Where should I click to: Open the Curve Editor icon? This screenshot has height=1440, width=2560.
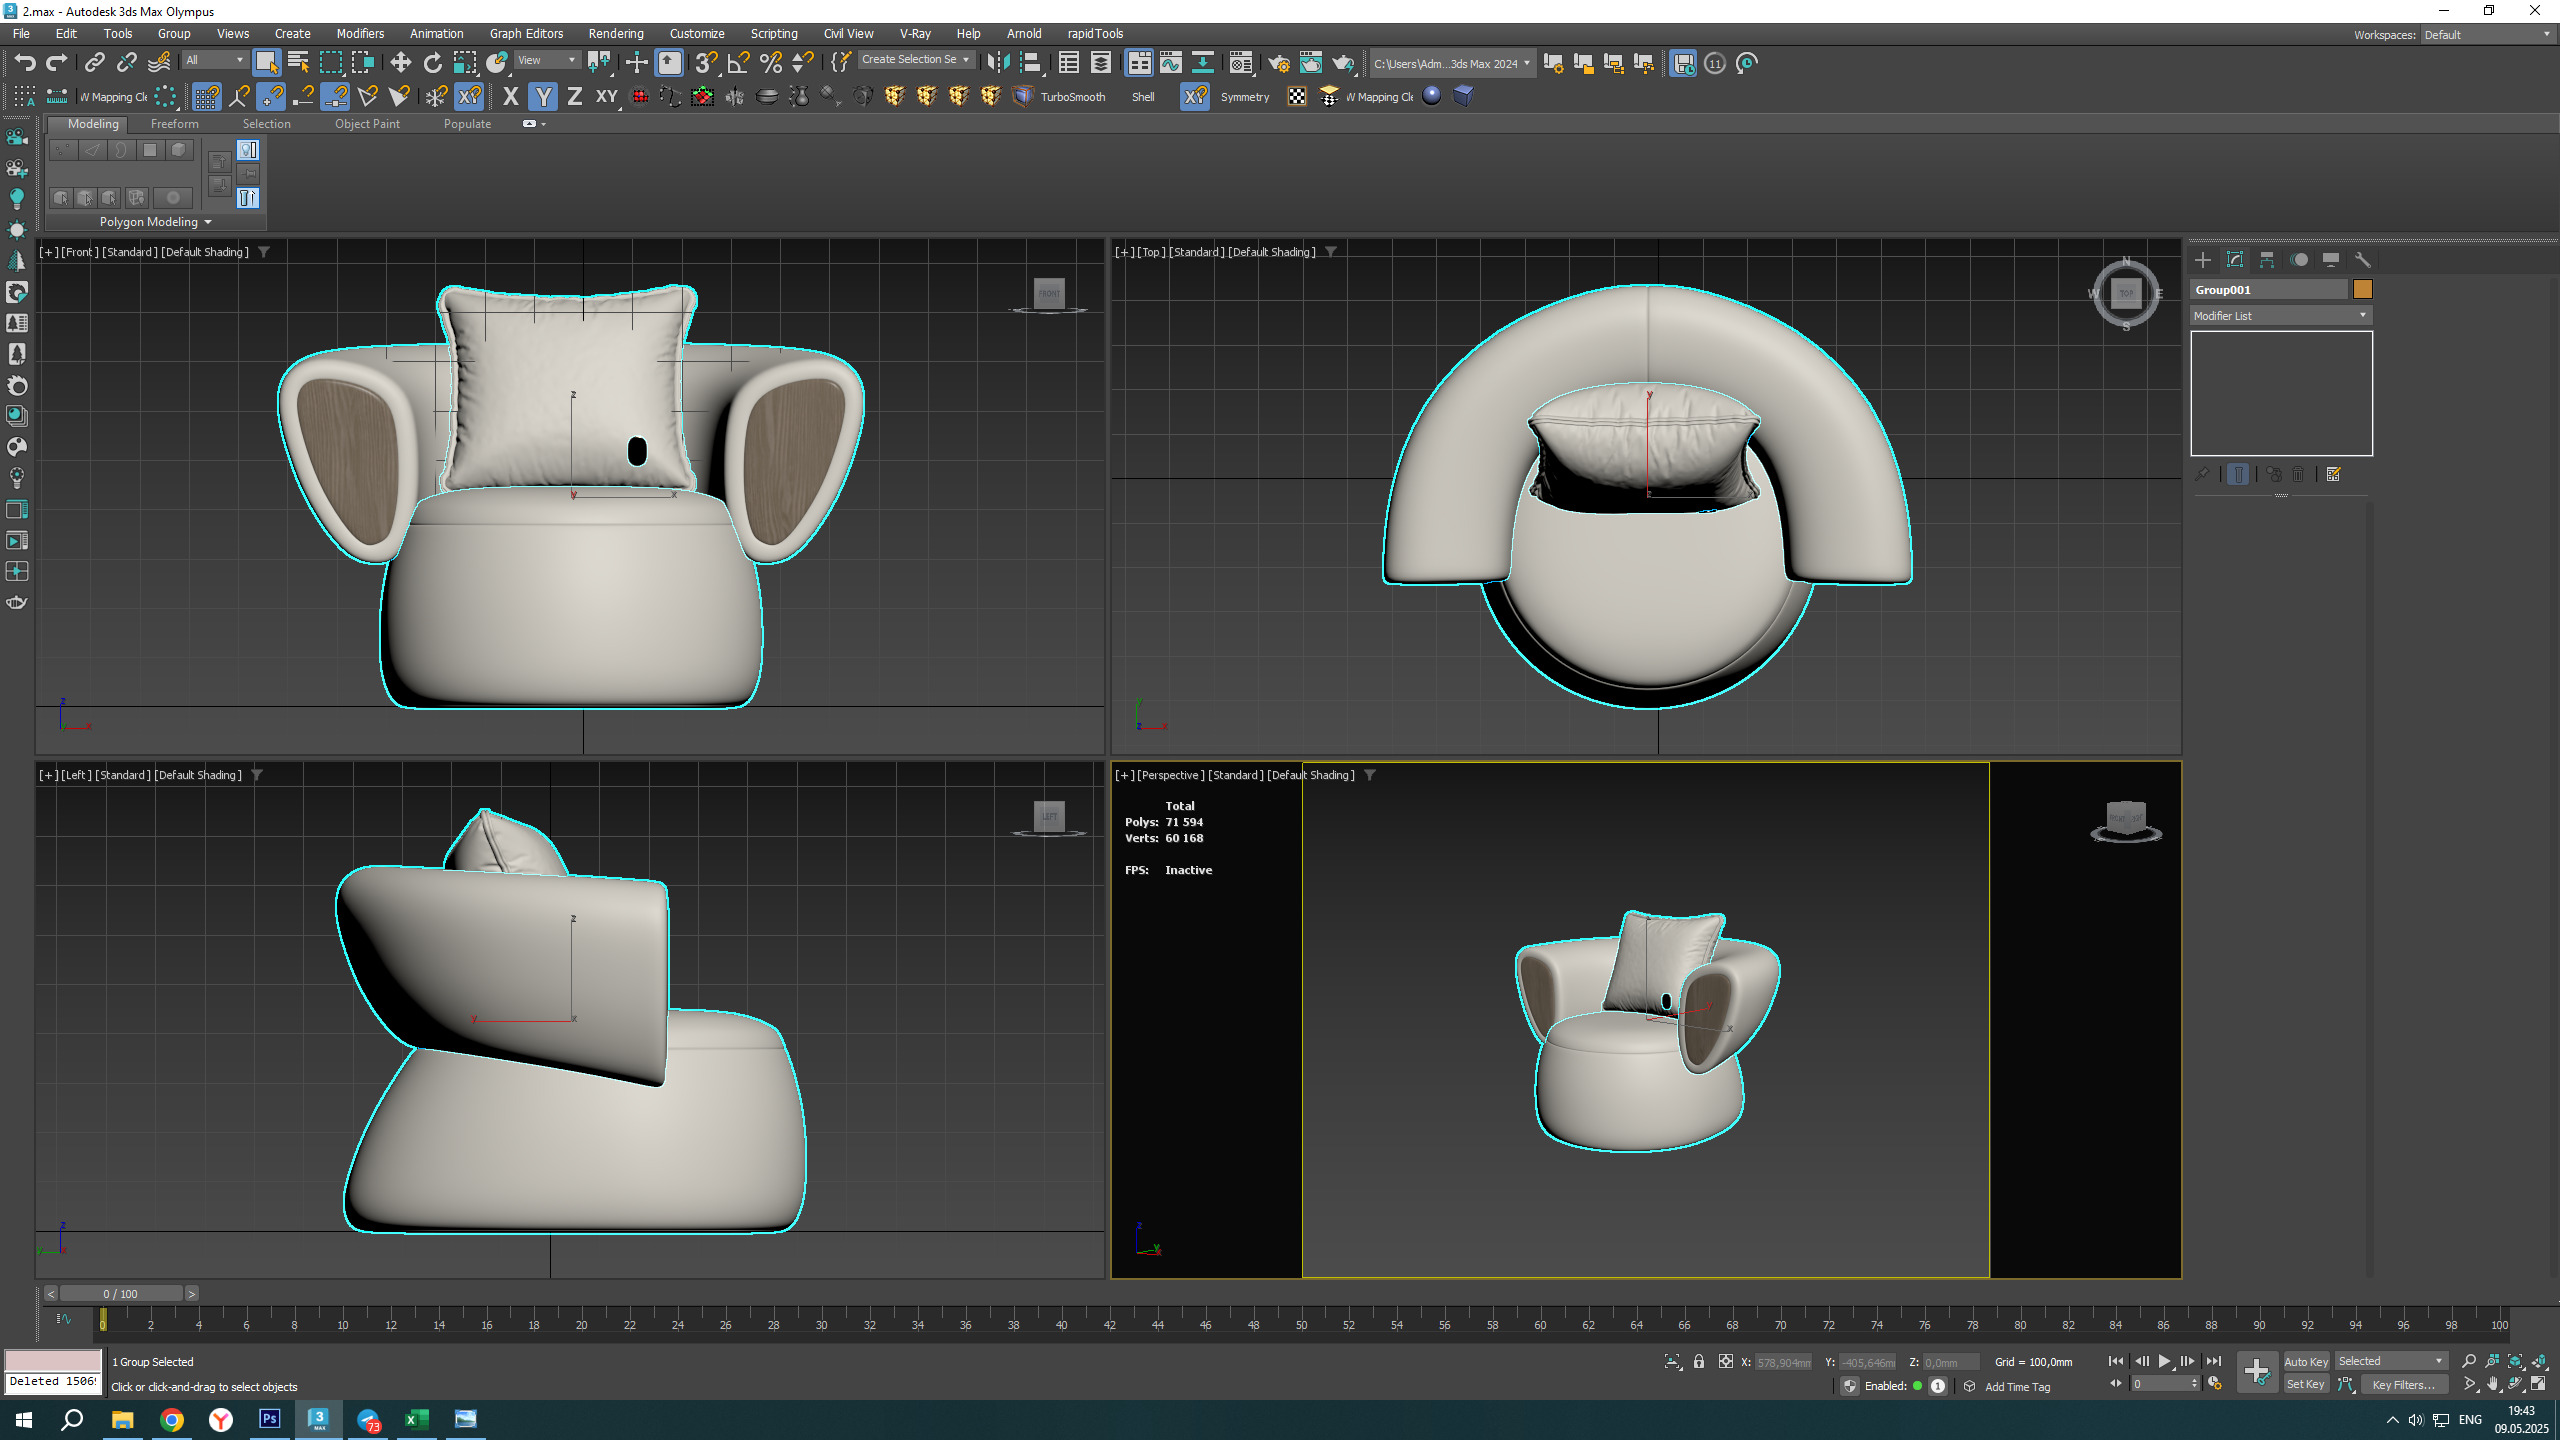pos(1170,63)
